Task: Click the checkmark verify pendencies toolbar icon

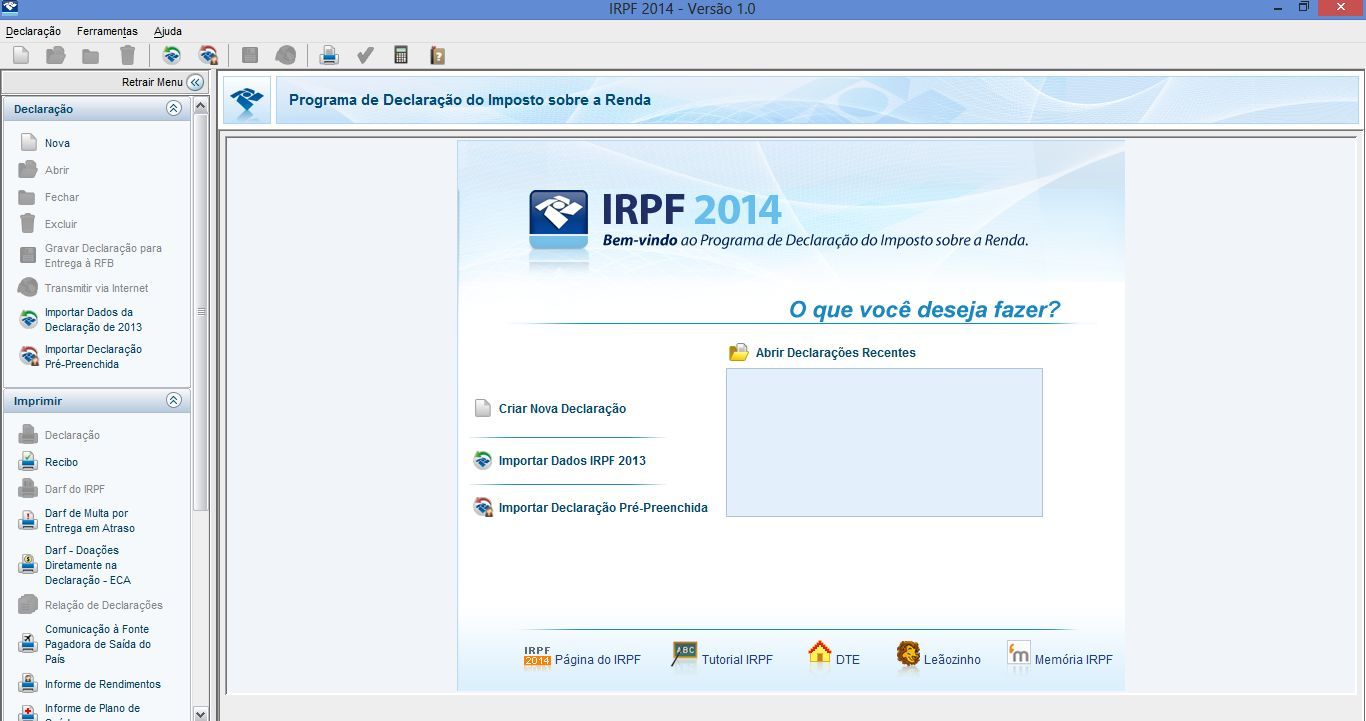Action: 365,55
